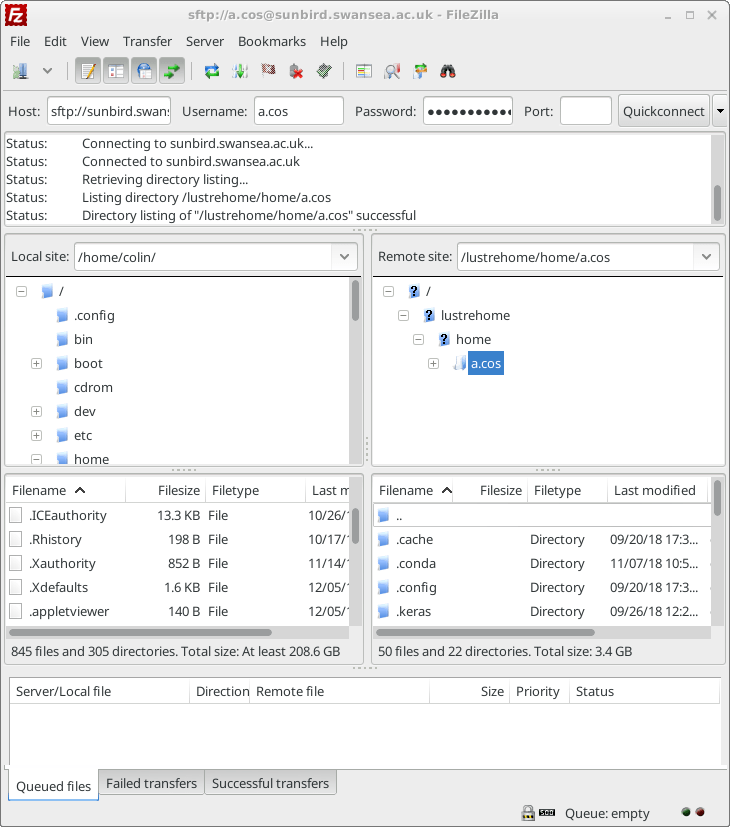This screenshot has width=730, height=827.
Task: Toggle directory comparison icon
Action: [392, 71]
